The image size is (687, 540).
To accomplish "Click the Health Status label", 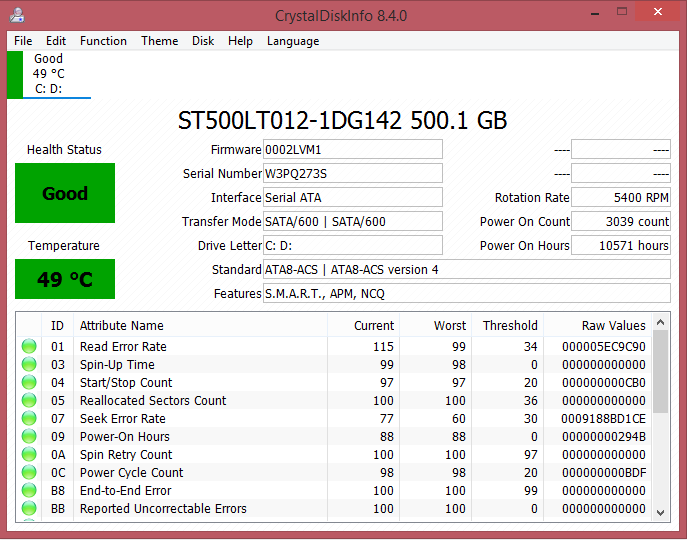I will pyautogui.click(x=64, y=149).
